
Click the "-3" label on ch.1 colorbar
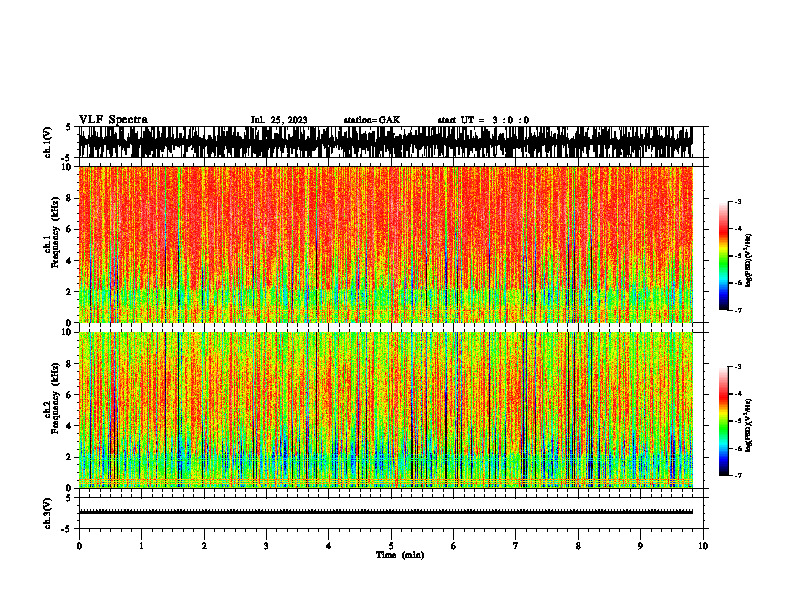[x=737, y=202]
